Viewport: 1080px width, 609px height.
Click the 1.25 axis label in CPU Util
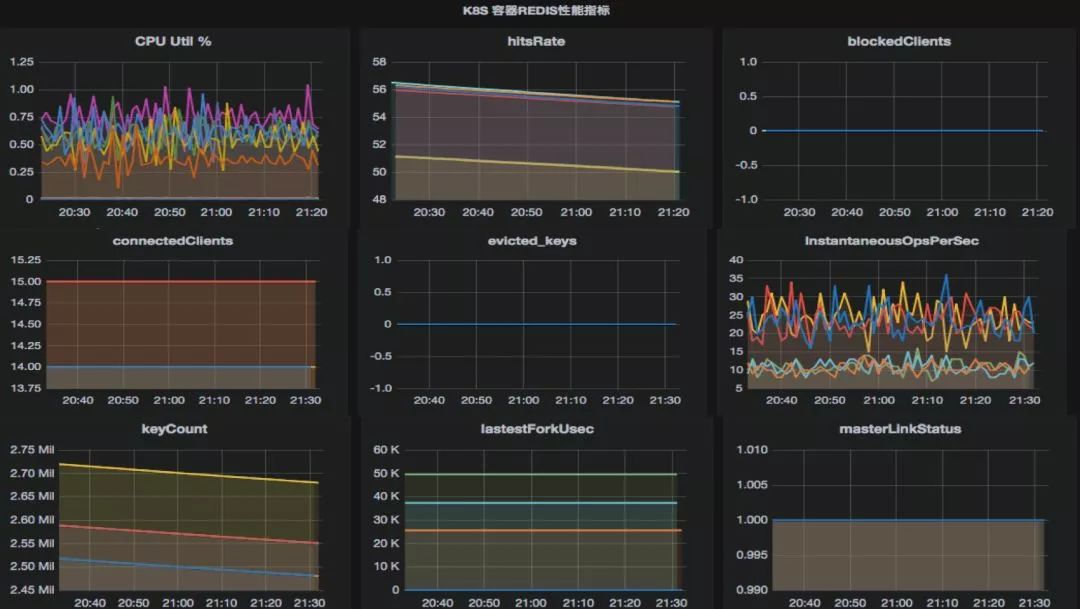coord(21,62)
